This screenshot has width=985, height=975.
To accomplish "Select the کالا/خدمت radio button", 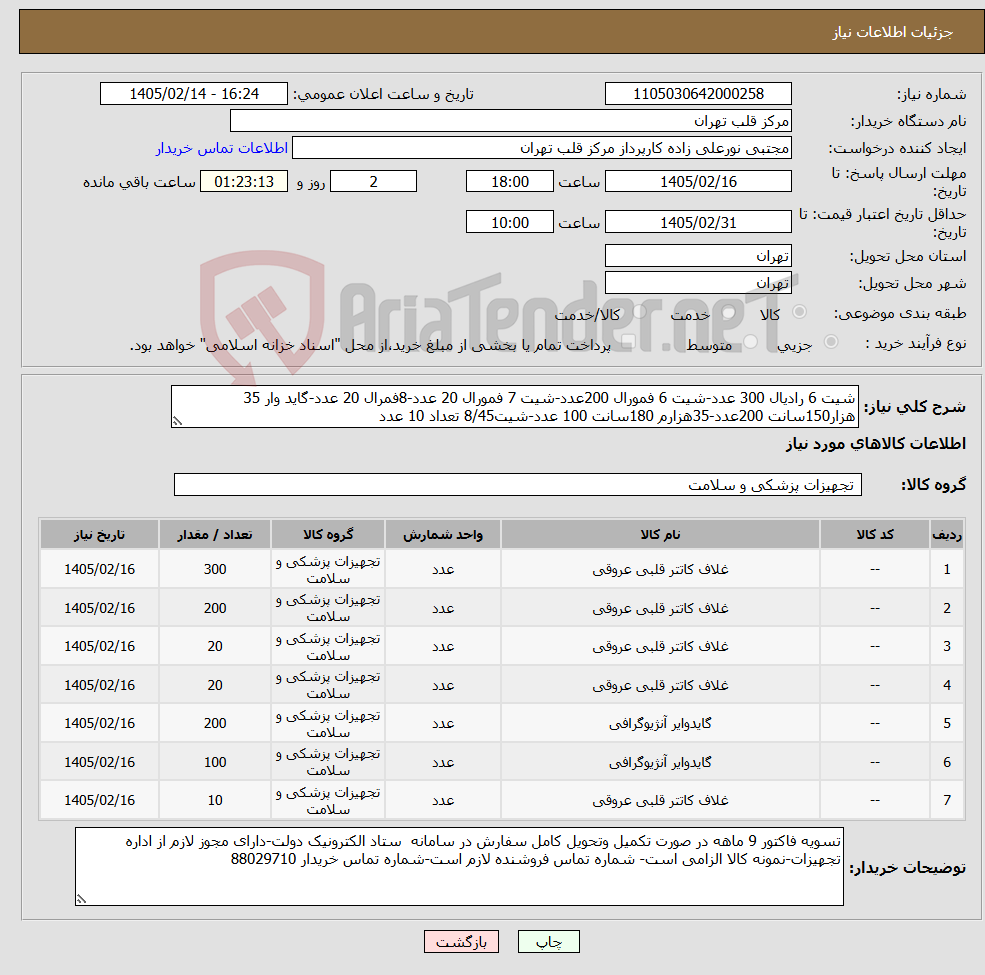I will tap(639, 312).
